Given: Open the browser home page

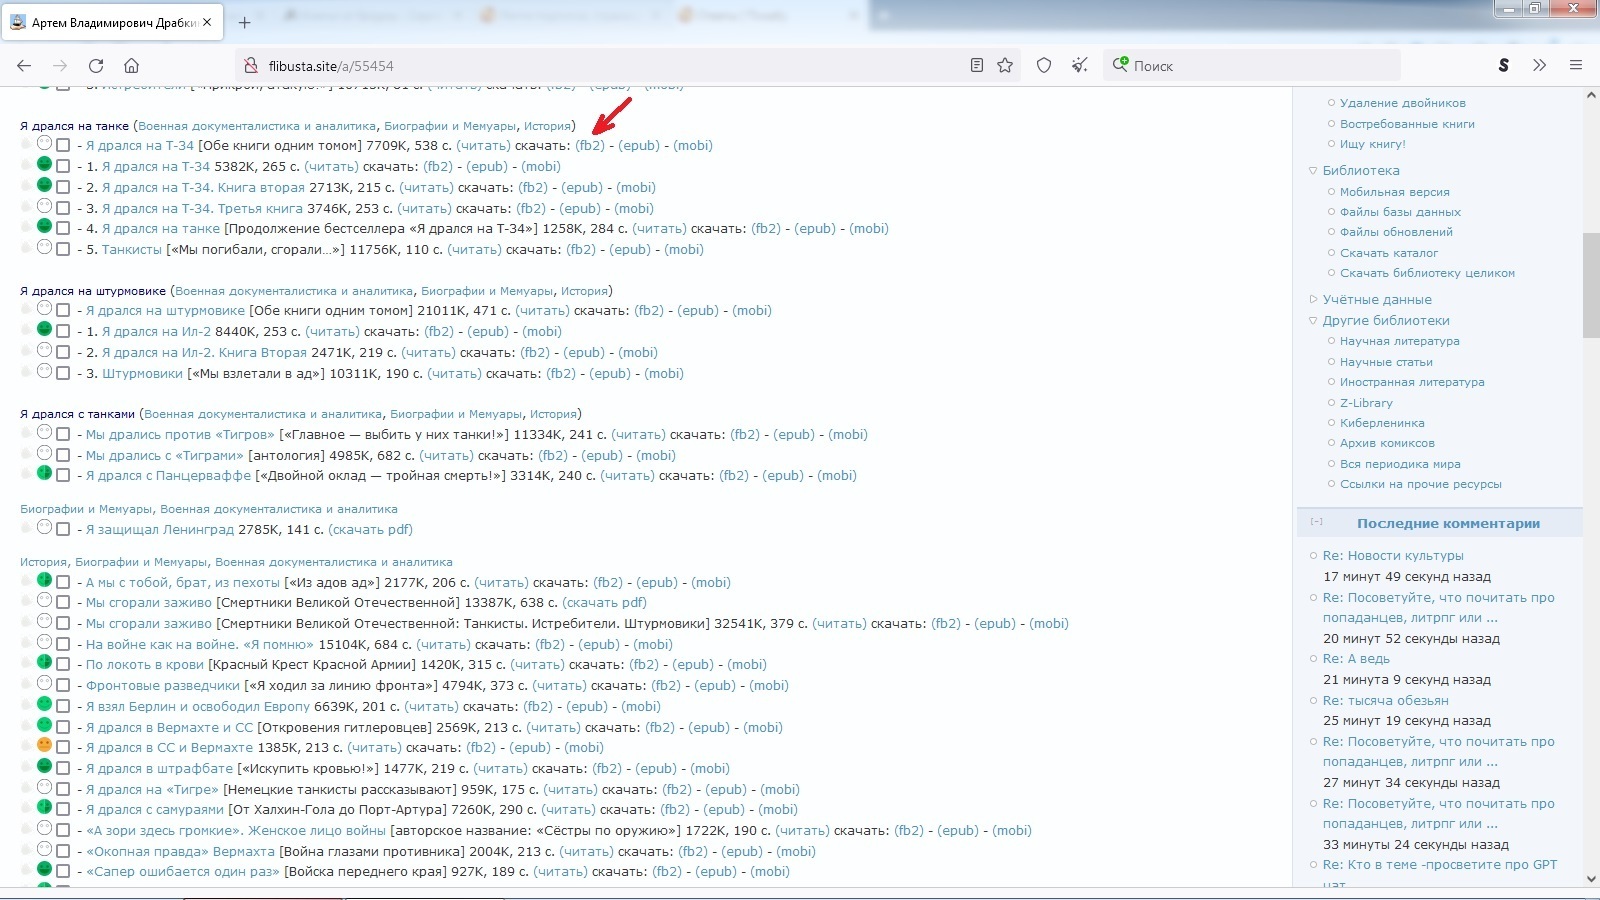Looking at the screenshot, I should click(131, 66).
